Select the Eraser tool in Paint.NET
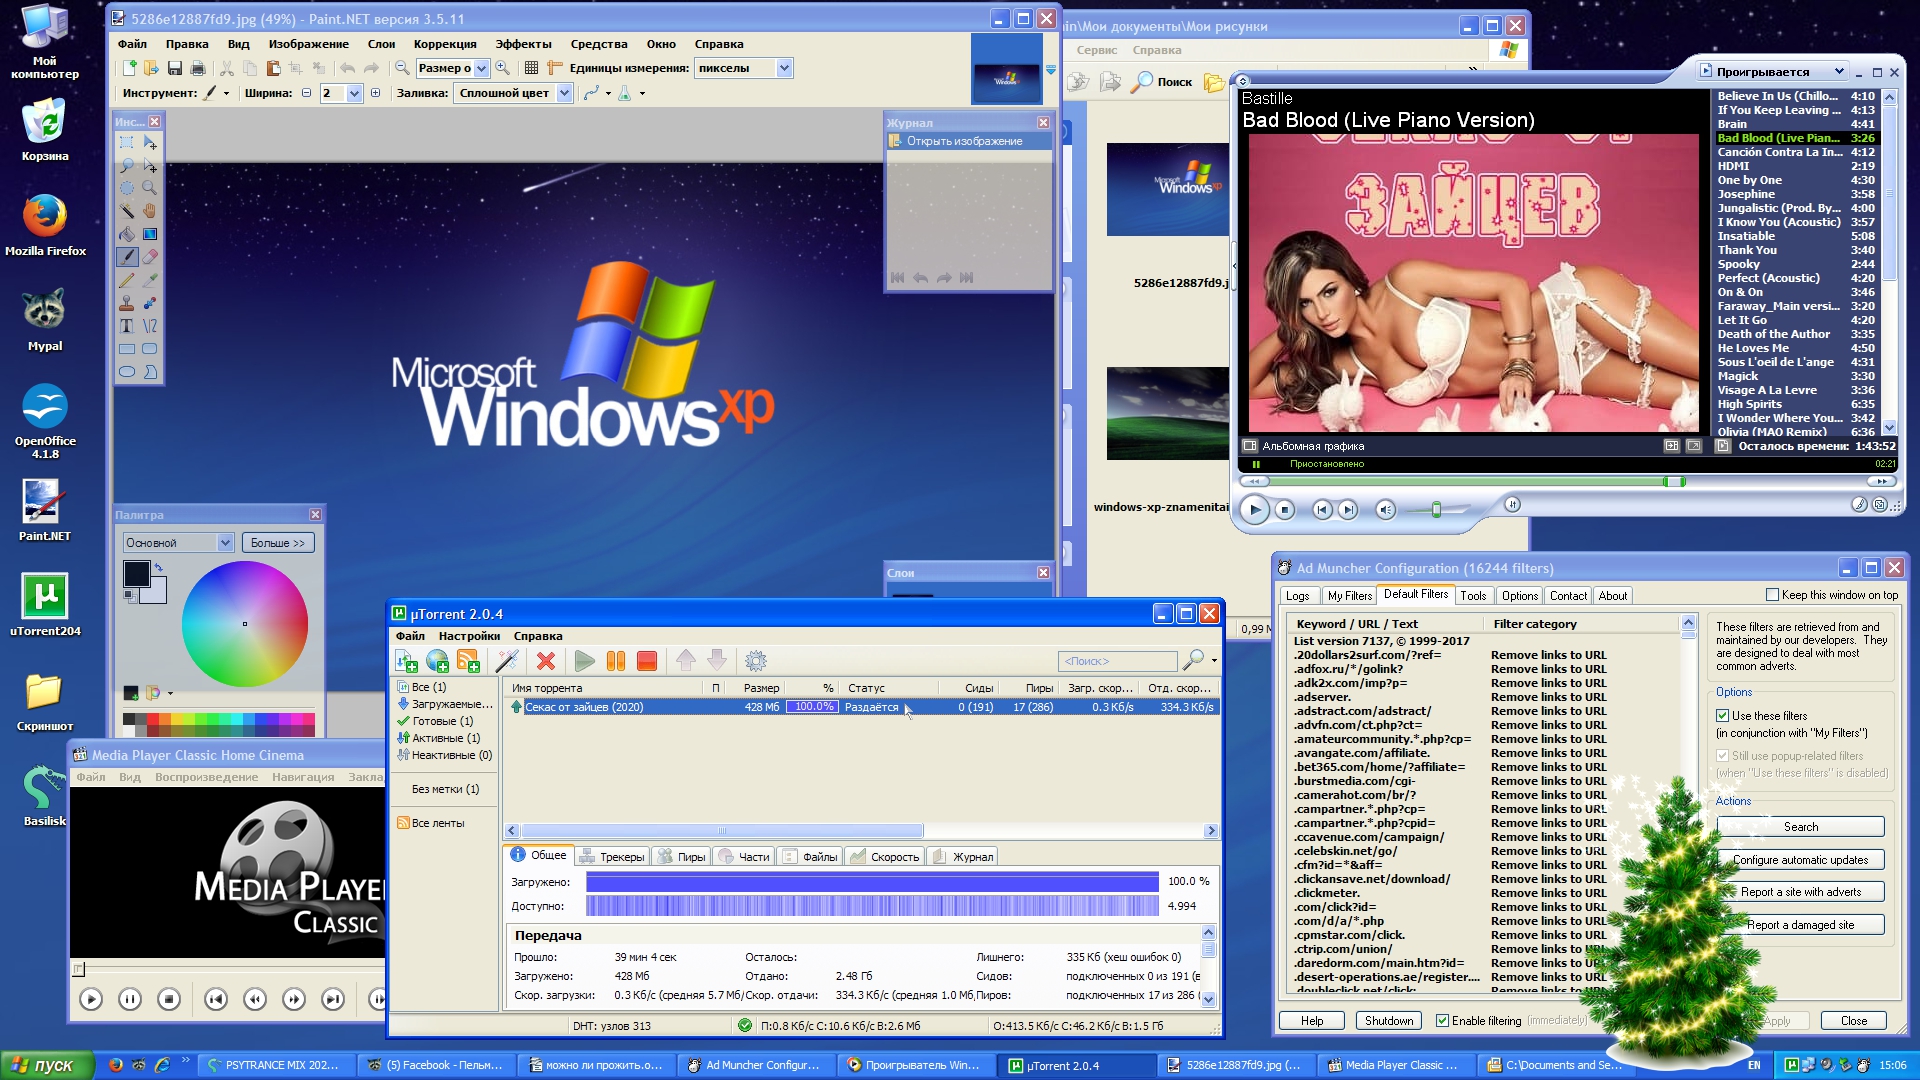 click(150, 257)
